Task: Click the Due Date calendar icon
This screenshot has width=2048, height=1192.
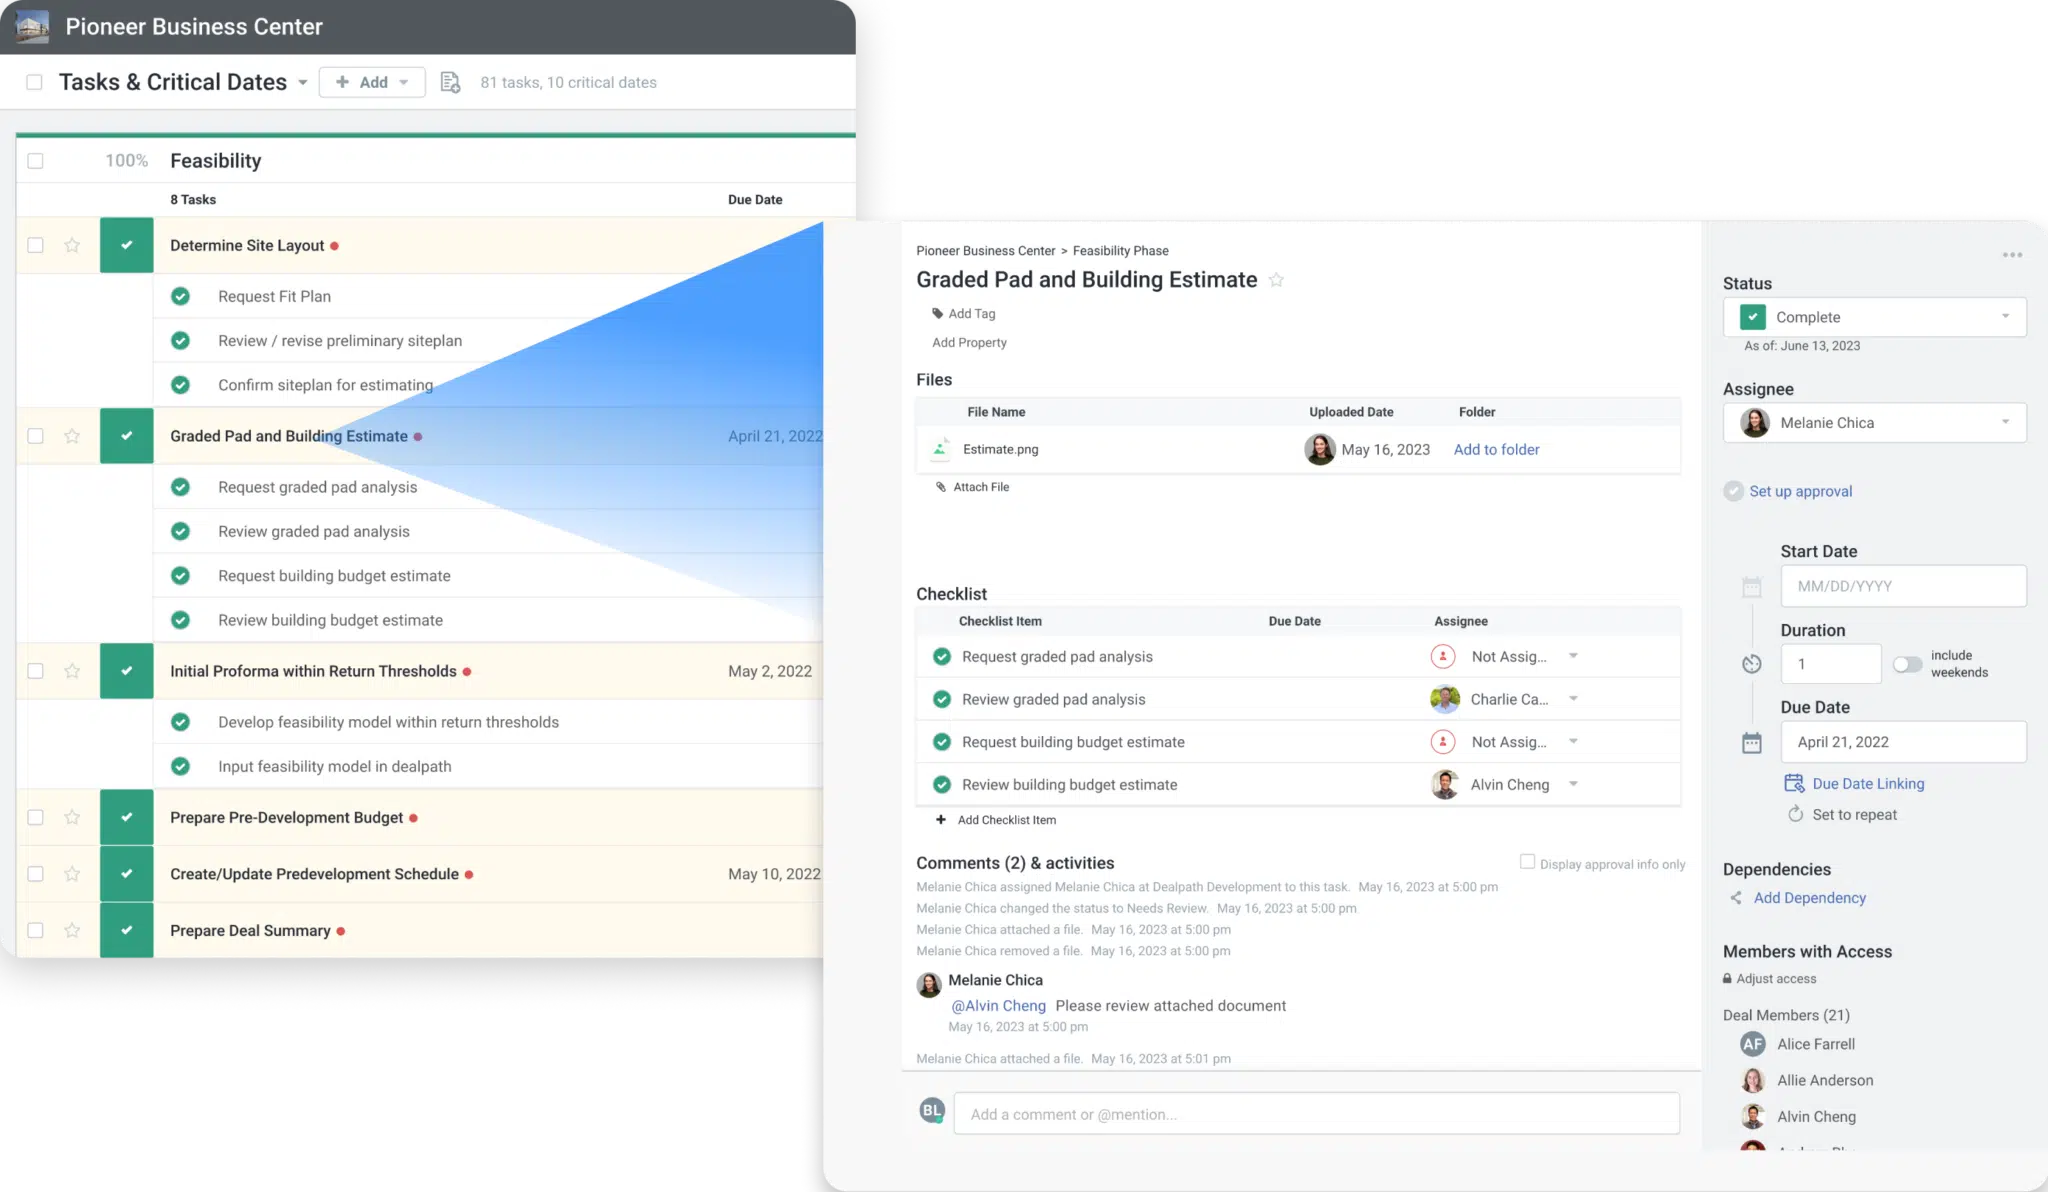Action: [x=1752, y=743]
